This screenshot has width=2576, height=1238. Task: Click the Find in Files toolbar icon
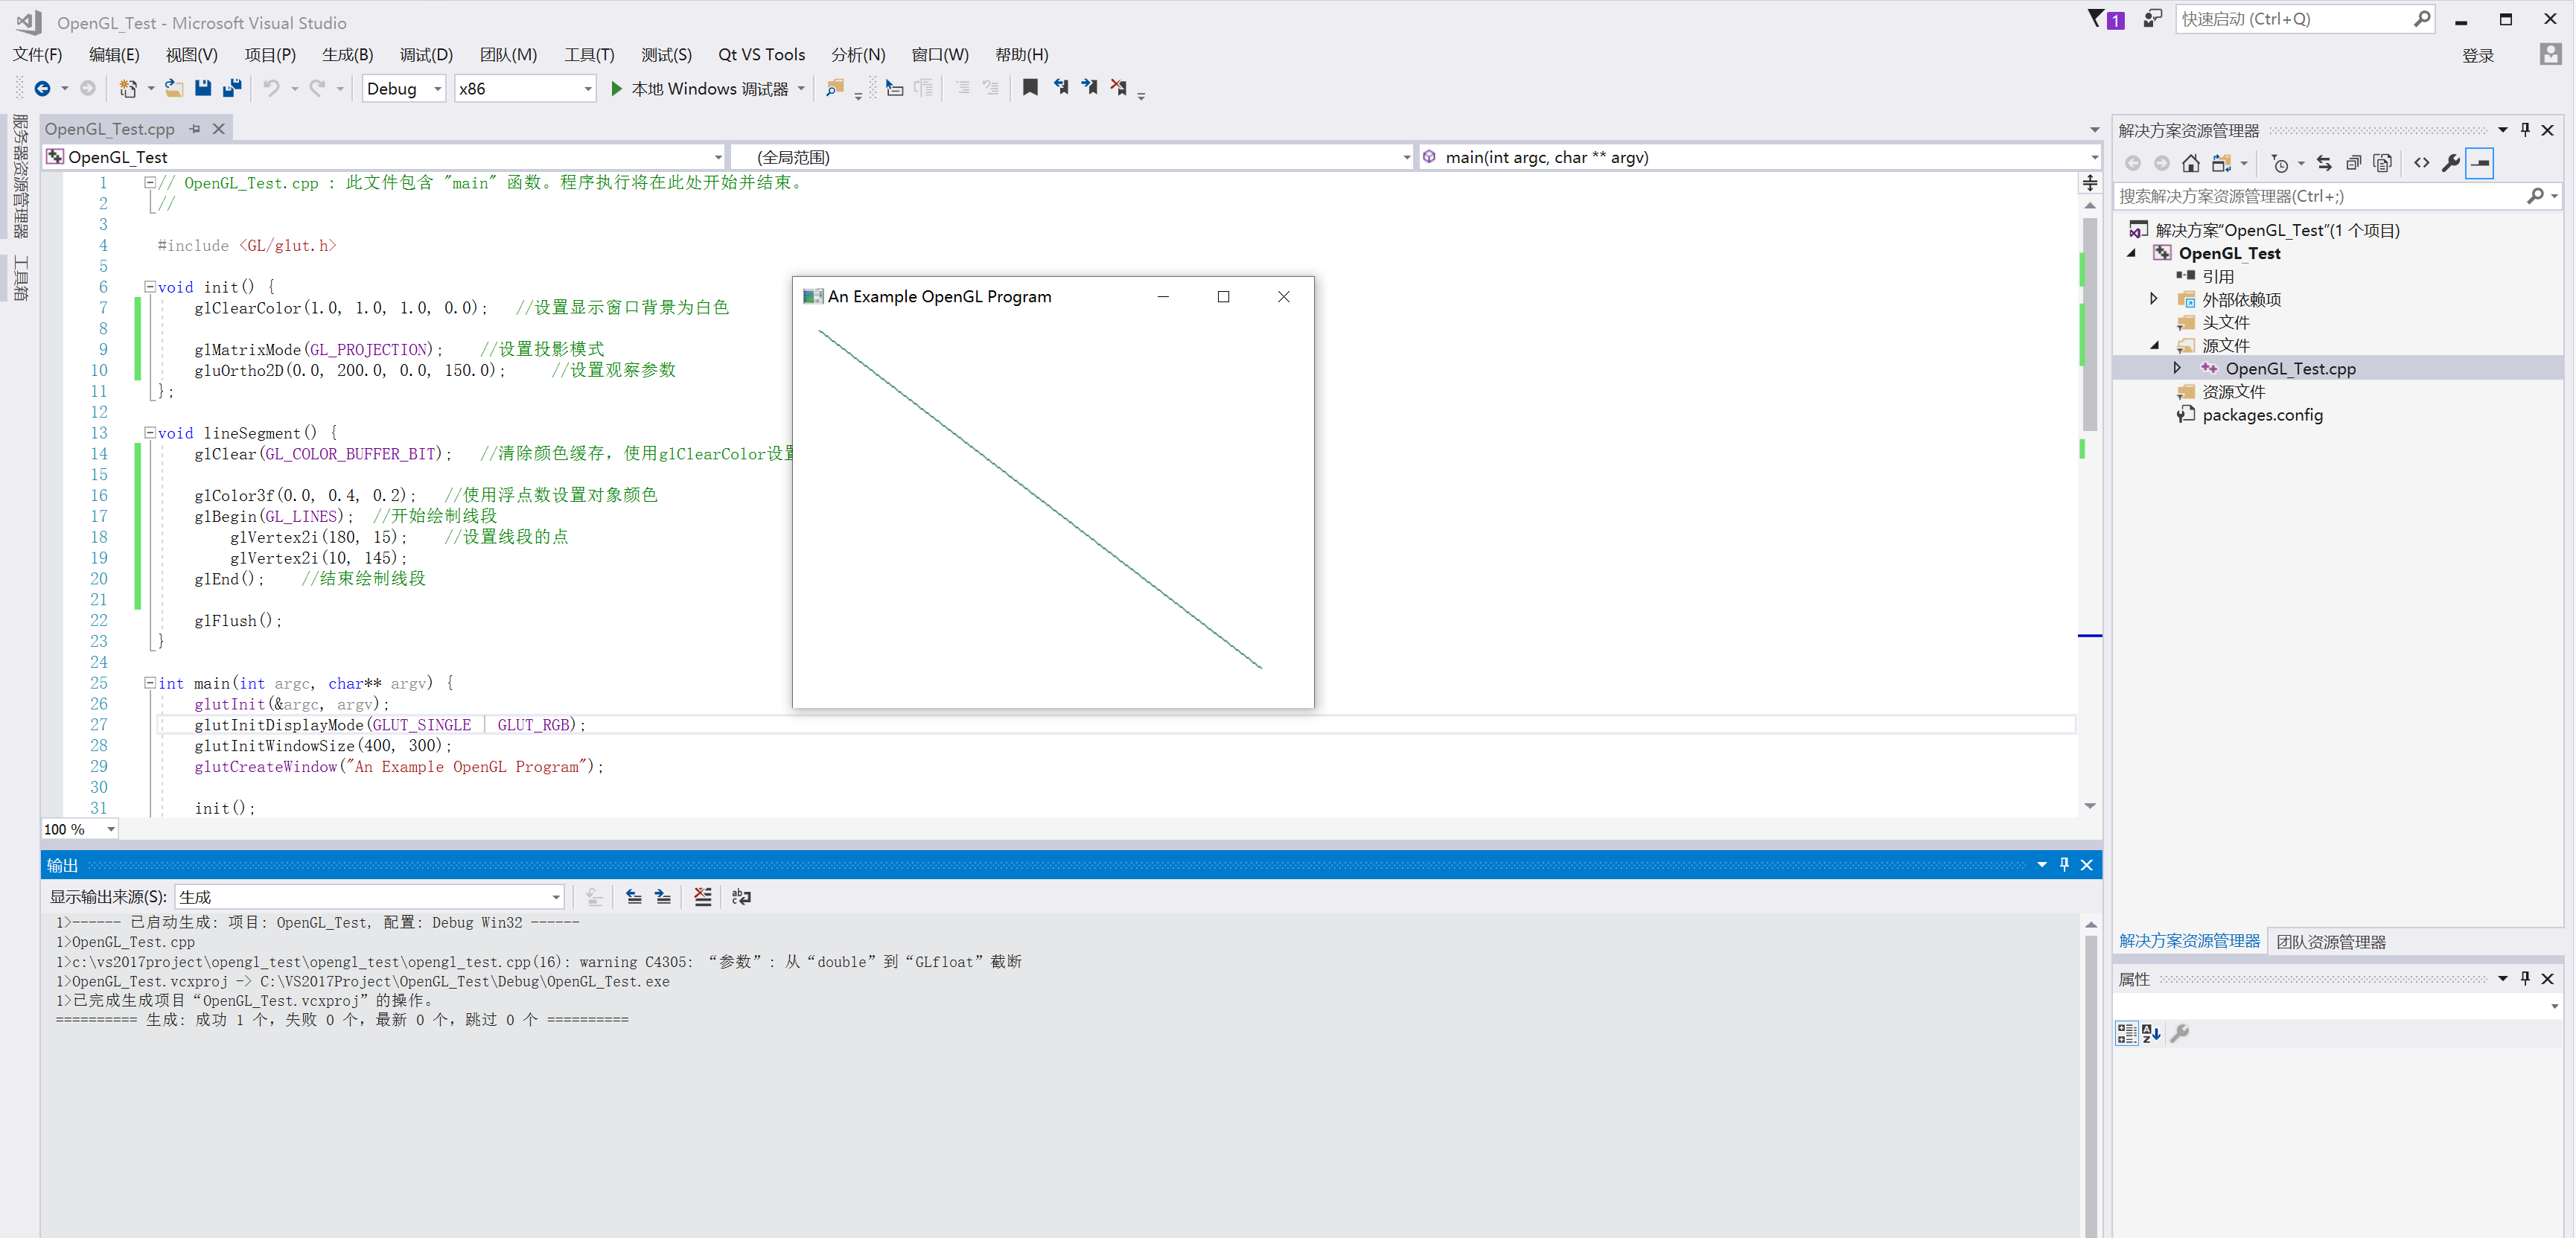(x=834, y=88)
